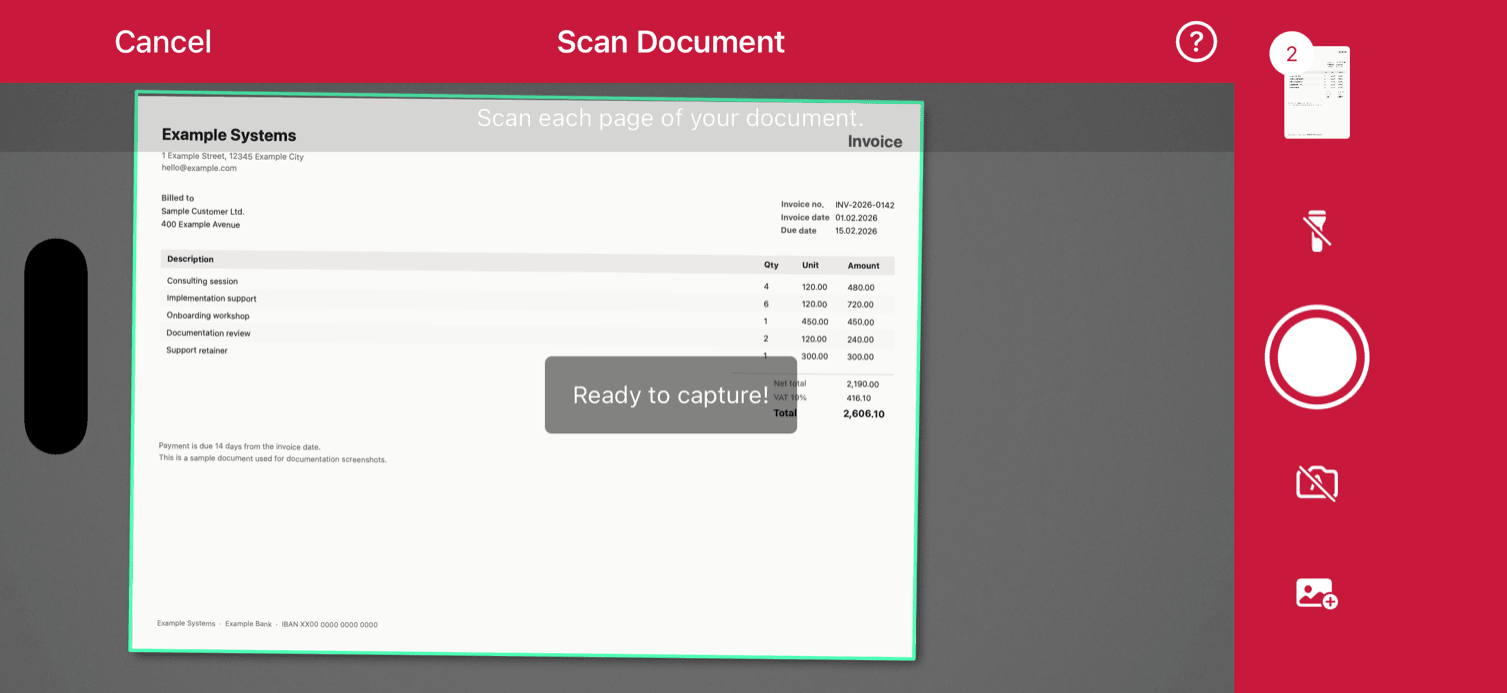Open the help question mark icon
This screenshot has width=1507, height=693.
click(x=1196, y=42)
